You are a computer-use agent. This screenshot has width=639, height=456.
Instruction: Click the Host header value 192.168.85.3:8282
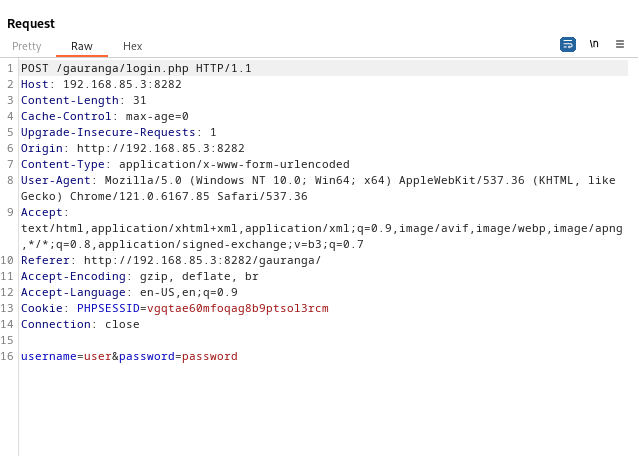122,84
